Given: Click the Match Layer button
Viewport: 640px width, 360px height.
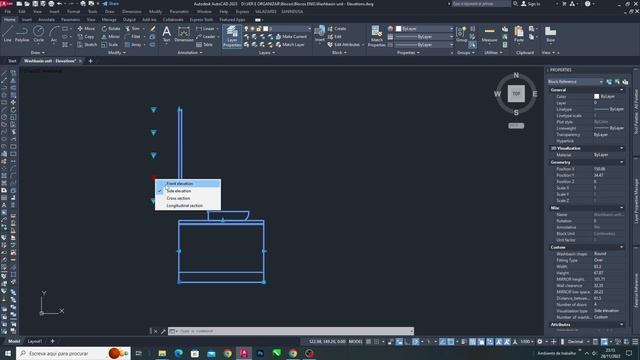Looking at the screenshot, I should [290, 44].
